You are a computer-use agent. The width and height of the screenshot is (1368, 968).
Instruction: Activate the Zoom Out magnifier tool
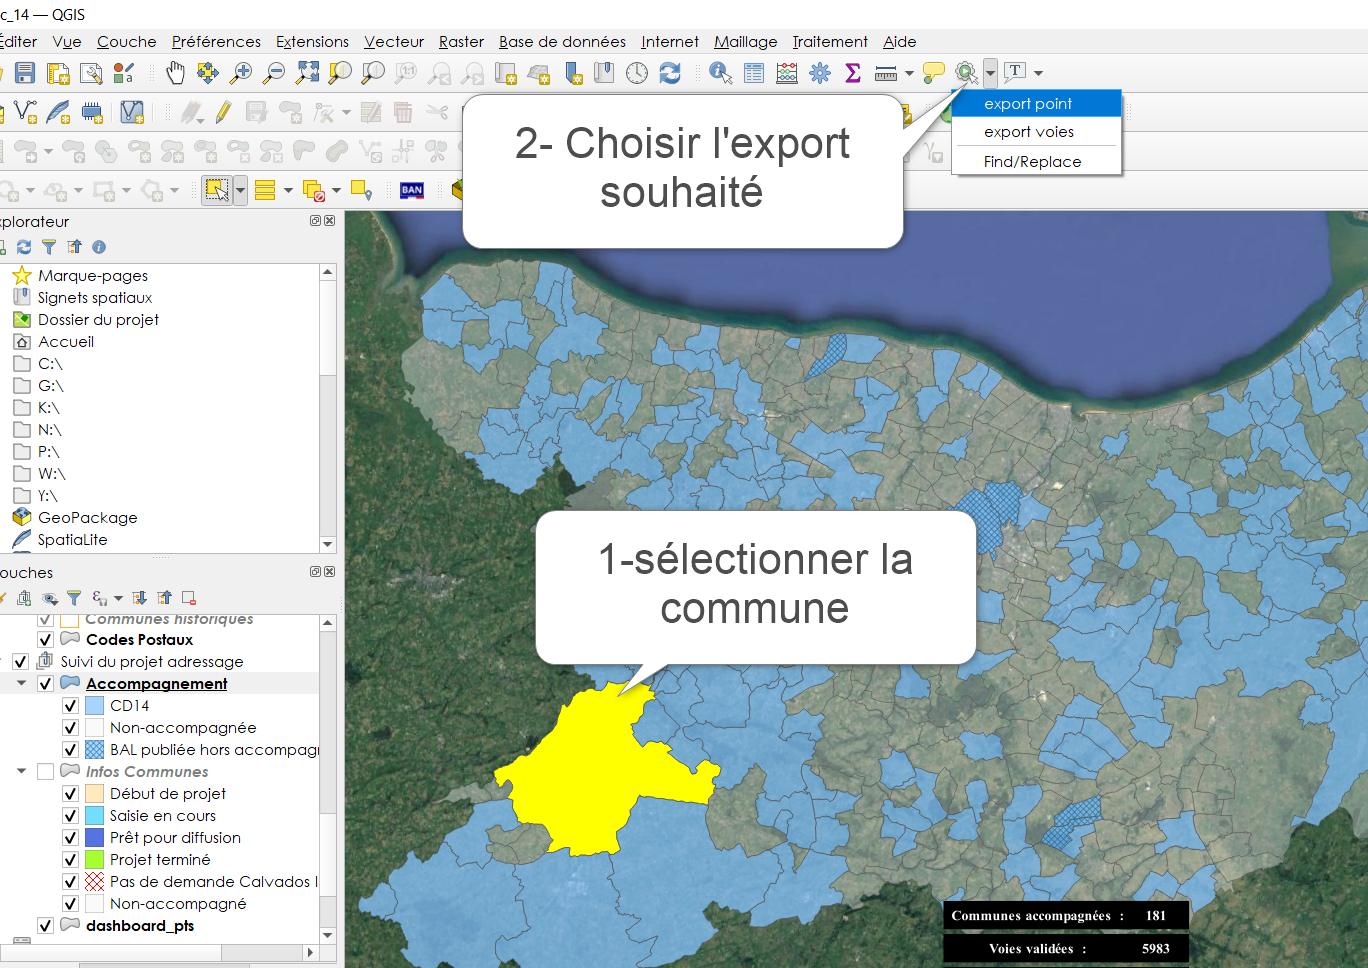pos(274,73)
